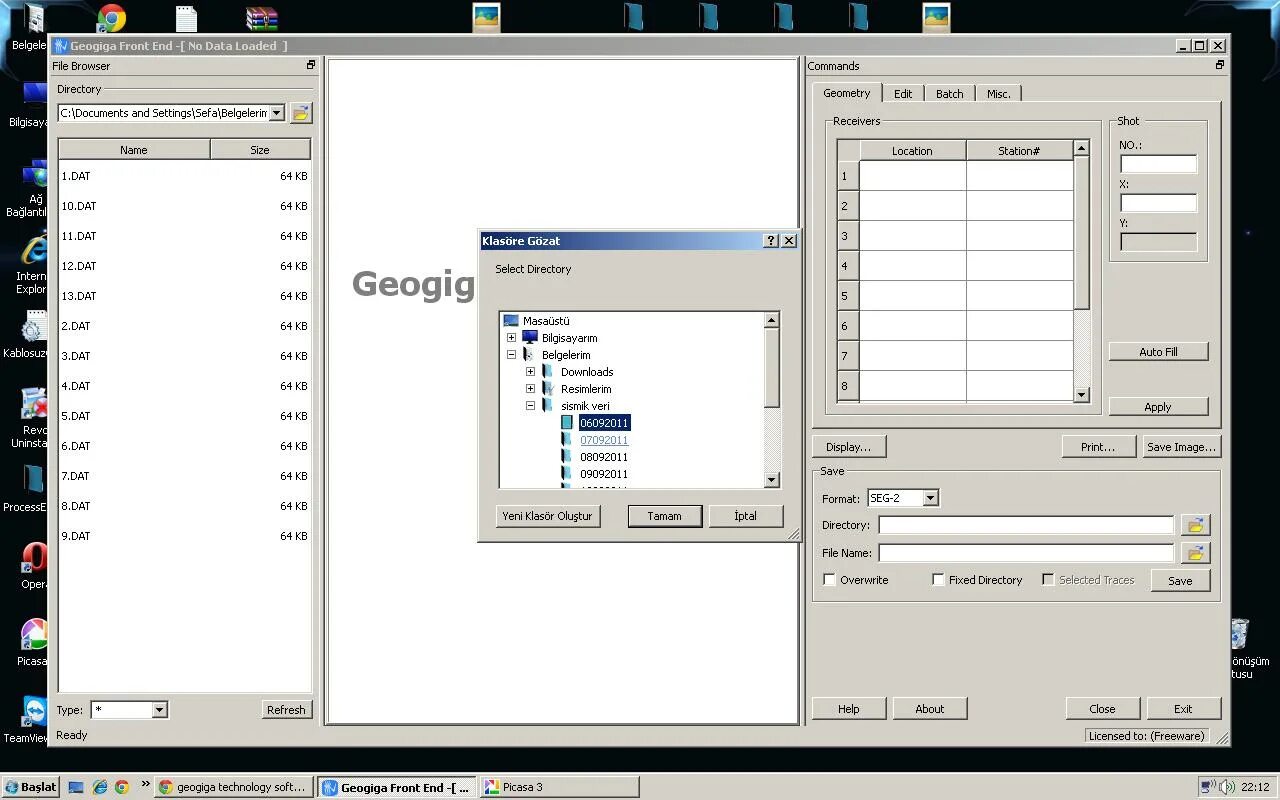Open the Picasa desktop shortcut
The image size is (1280, 800).
pos(33,642)
